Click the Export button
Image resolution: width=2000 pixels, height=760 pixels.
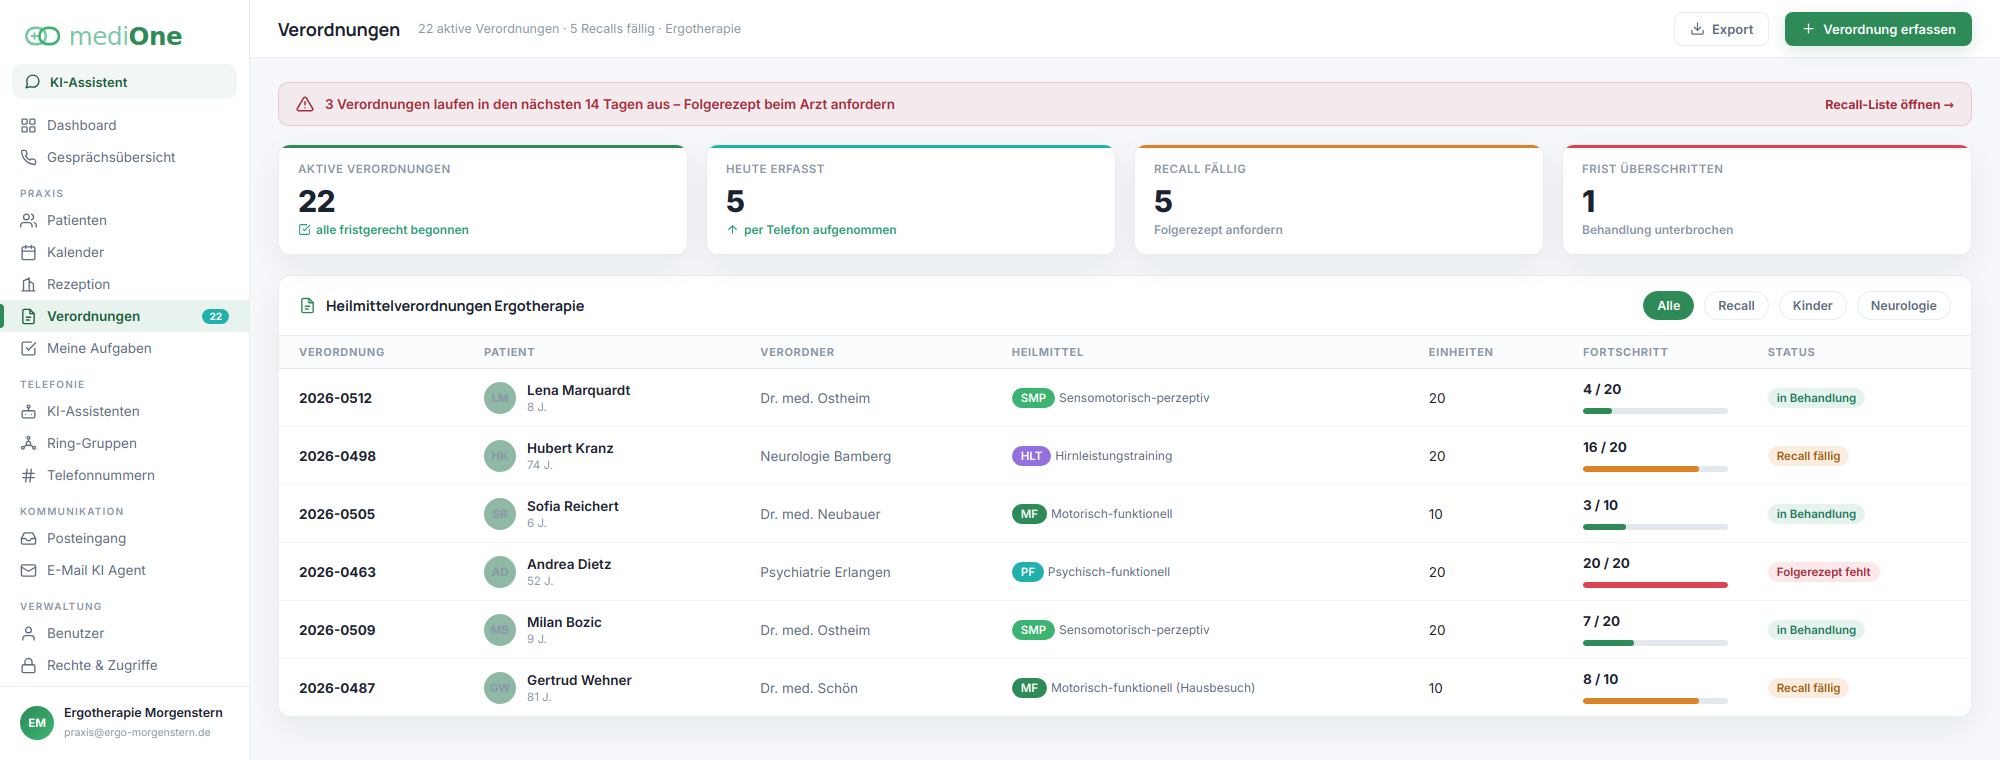pyautogui.click(x=1721, y=29)
